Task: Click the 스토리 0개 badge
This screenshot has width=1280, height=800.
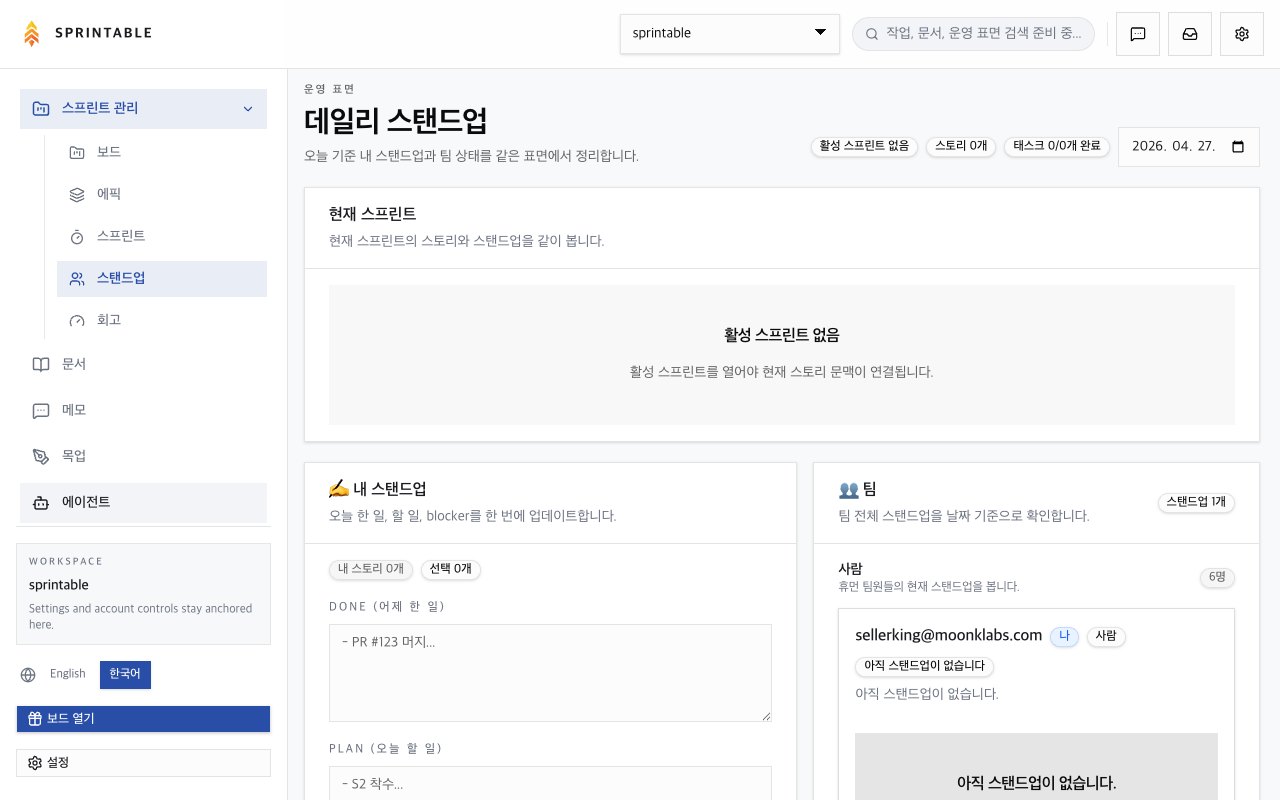Action: tap(961, 146)
